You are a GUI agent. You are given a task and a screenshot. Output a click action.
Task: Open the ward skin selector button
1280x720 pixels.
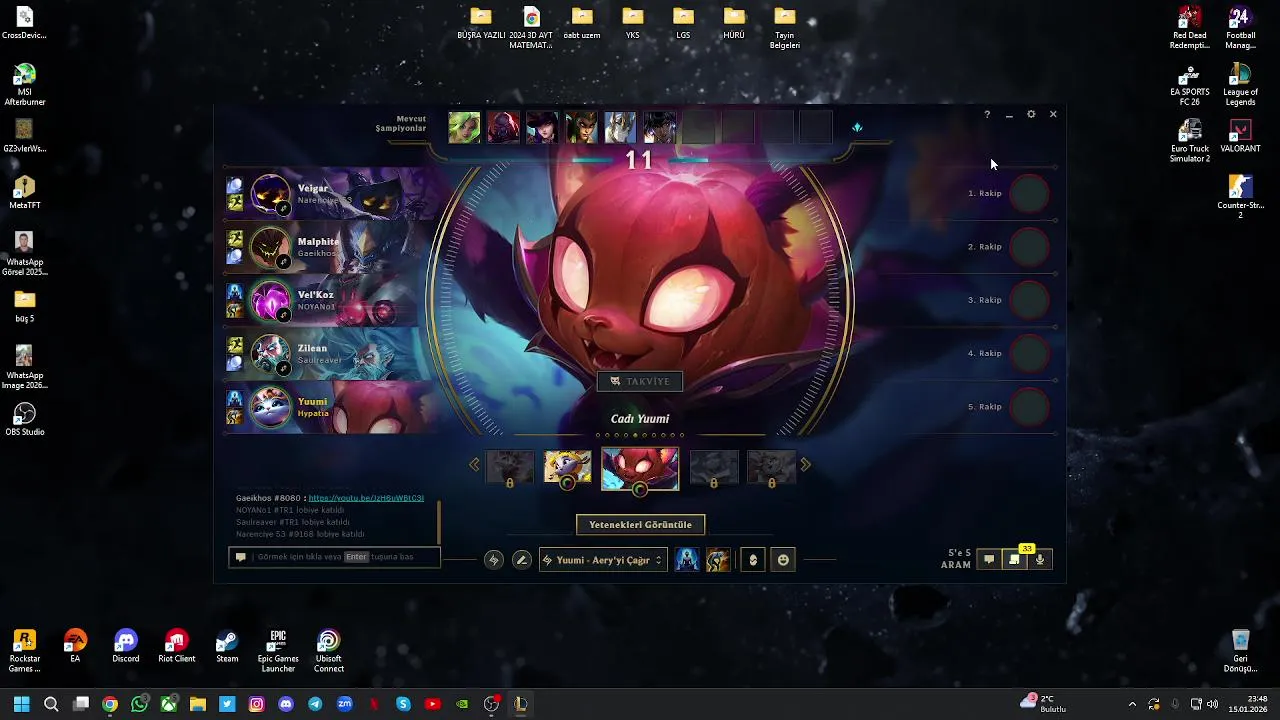click(753, 560)
